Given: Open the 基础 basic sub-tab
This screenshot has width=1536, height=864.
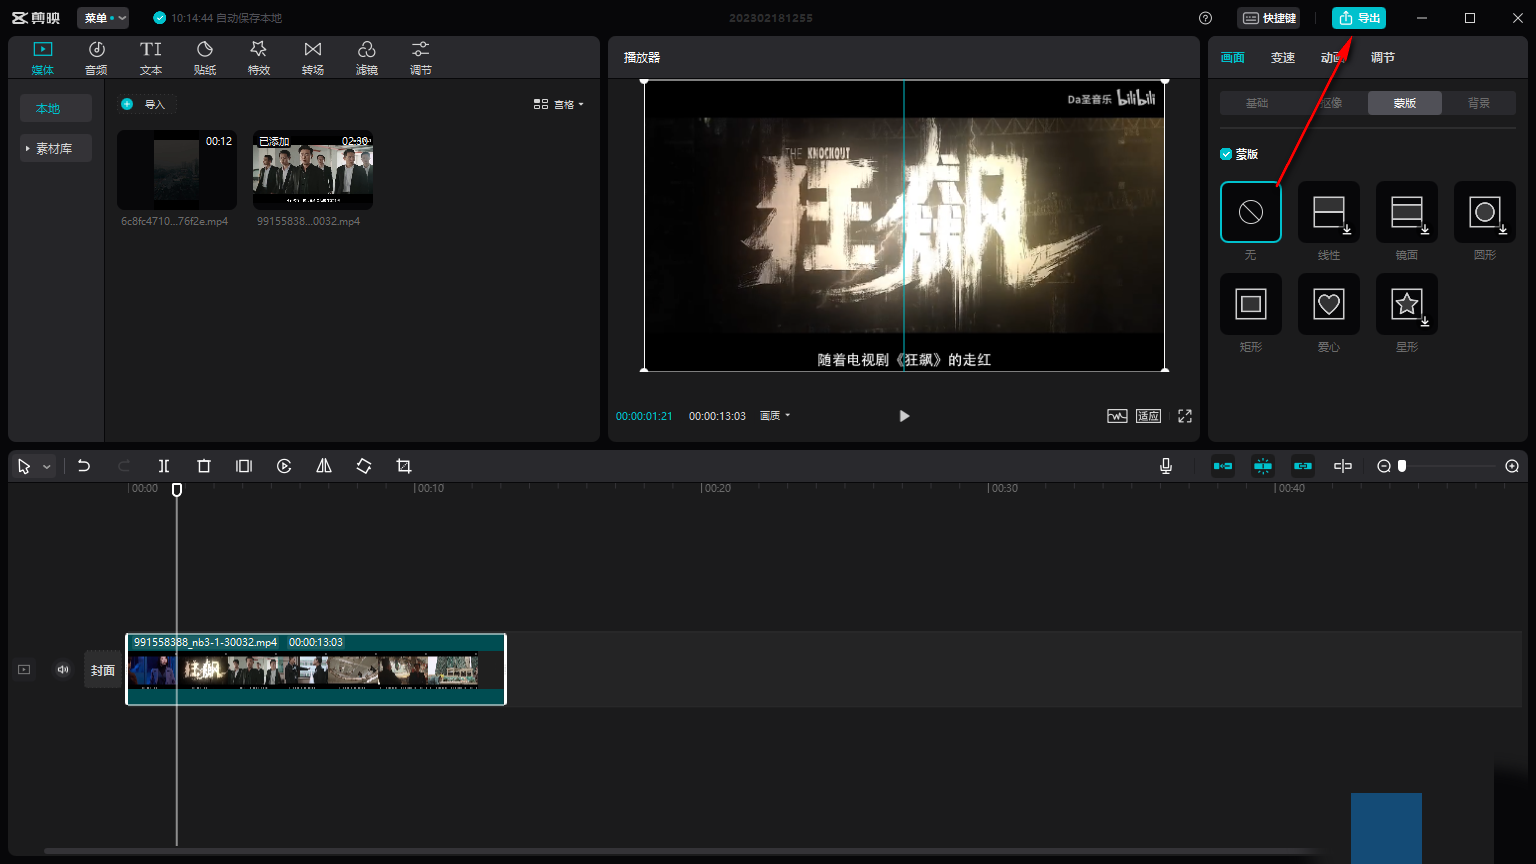Looking at the screenshot, I should point(1257,103).
